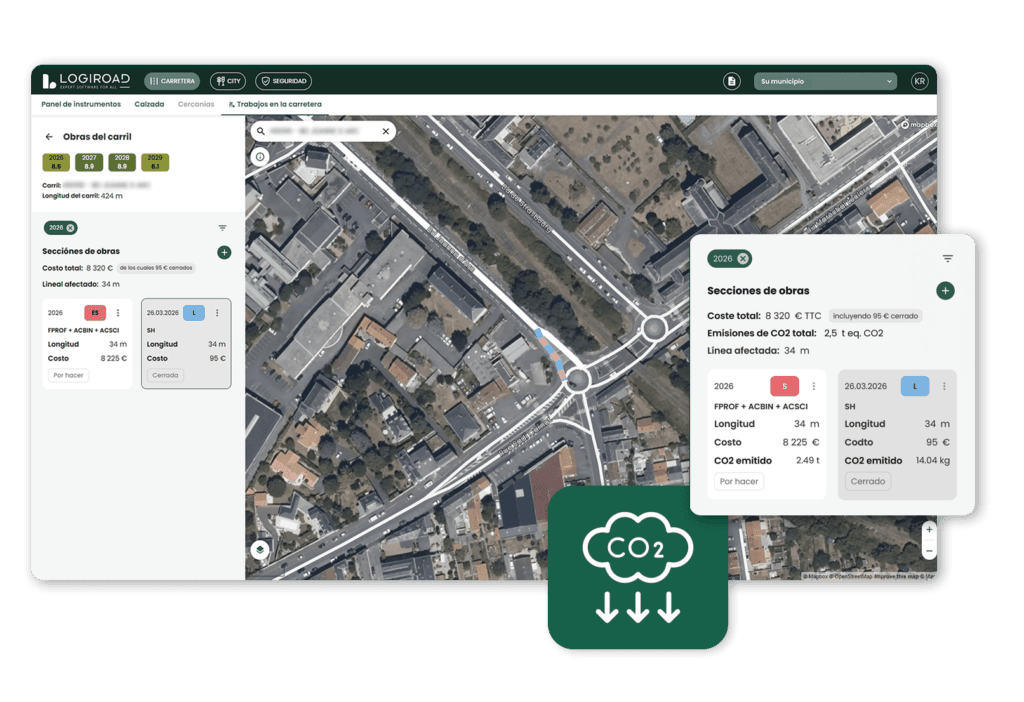This screenshot has height=702, width=1024.
Task: Open three-dot menu of left 26.03.2026 card
Action: click(217, 313)
